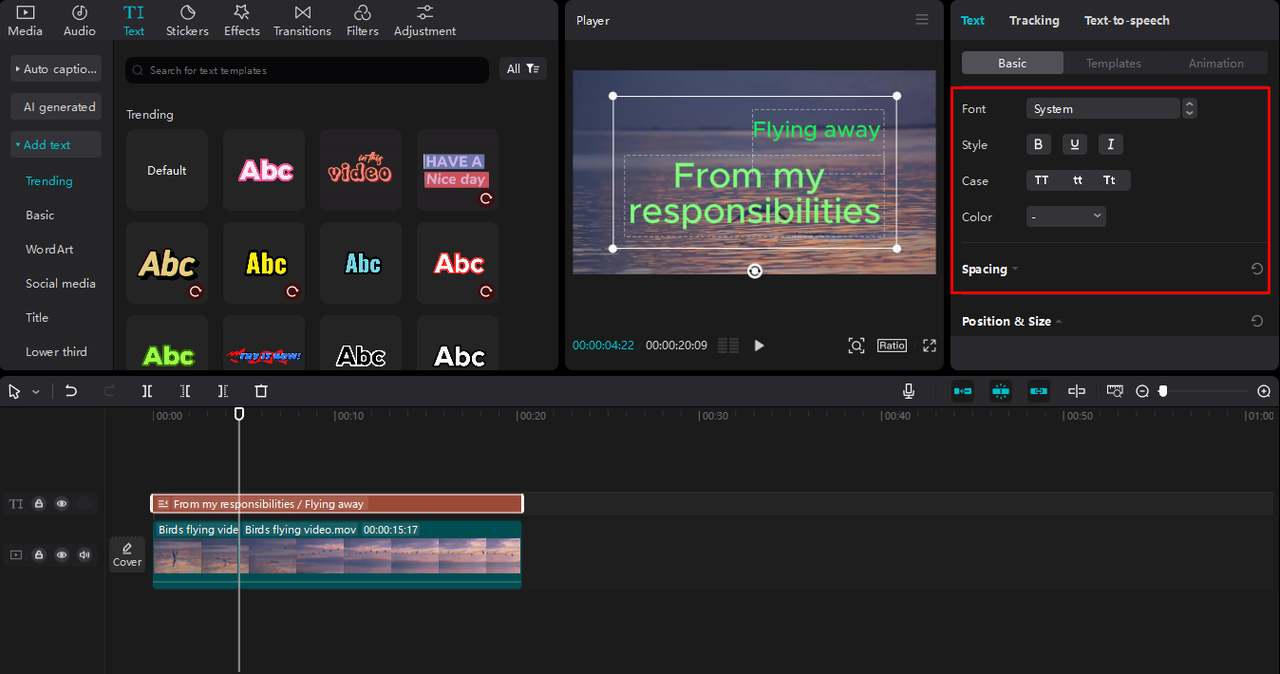Hide the text track with eye icon
1280x674 pixels.
point(62,504)
